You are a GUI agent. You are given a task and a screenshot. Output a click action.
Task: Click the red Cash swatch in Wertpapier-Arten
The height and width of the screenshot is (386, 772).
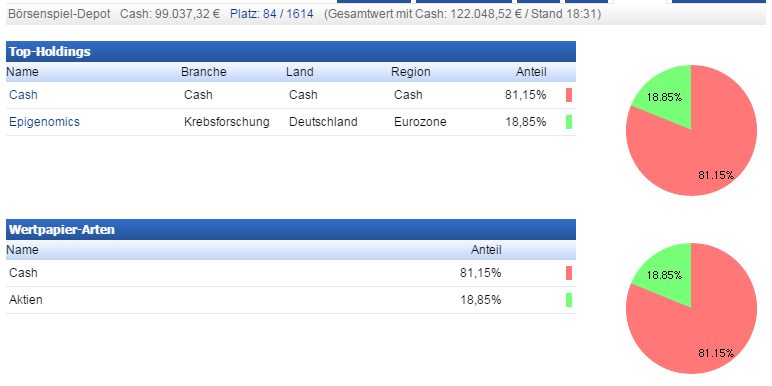(569, 273)
